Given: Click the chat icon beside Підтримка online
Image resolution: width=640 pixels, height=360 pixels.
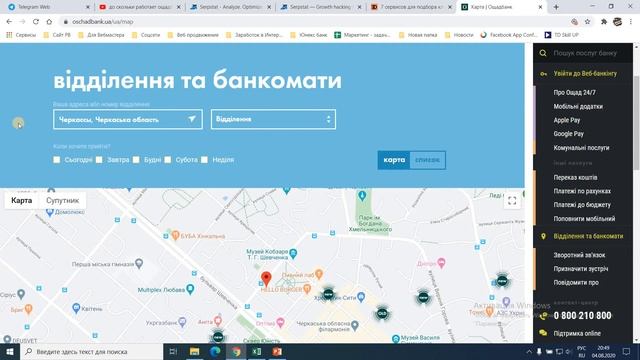Looking at the screenshot, I should pos(543,333).
